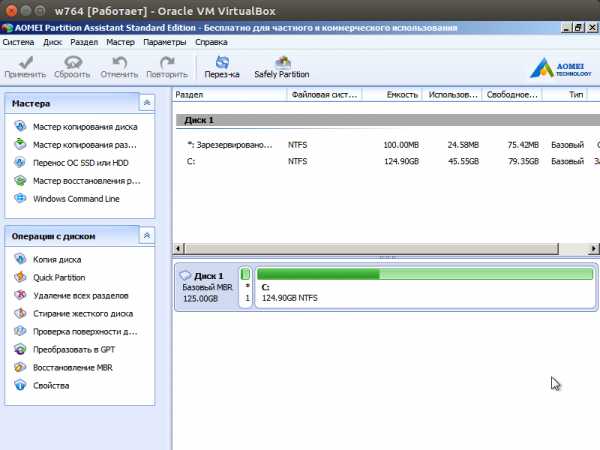Click icon for Мастер восстановления р…

pyautogui.click(x=20, y=180)
